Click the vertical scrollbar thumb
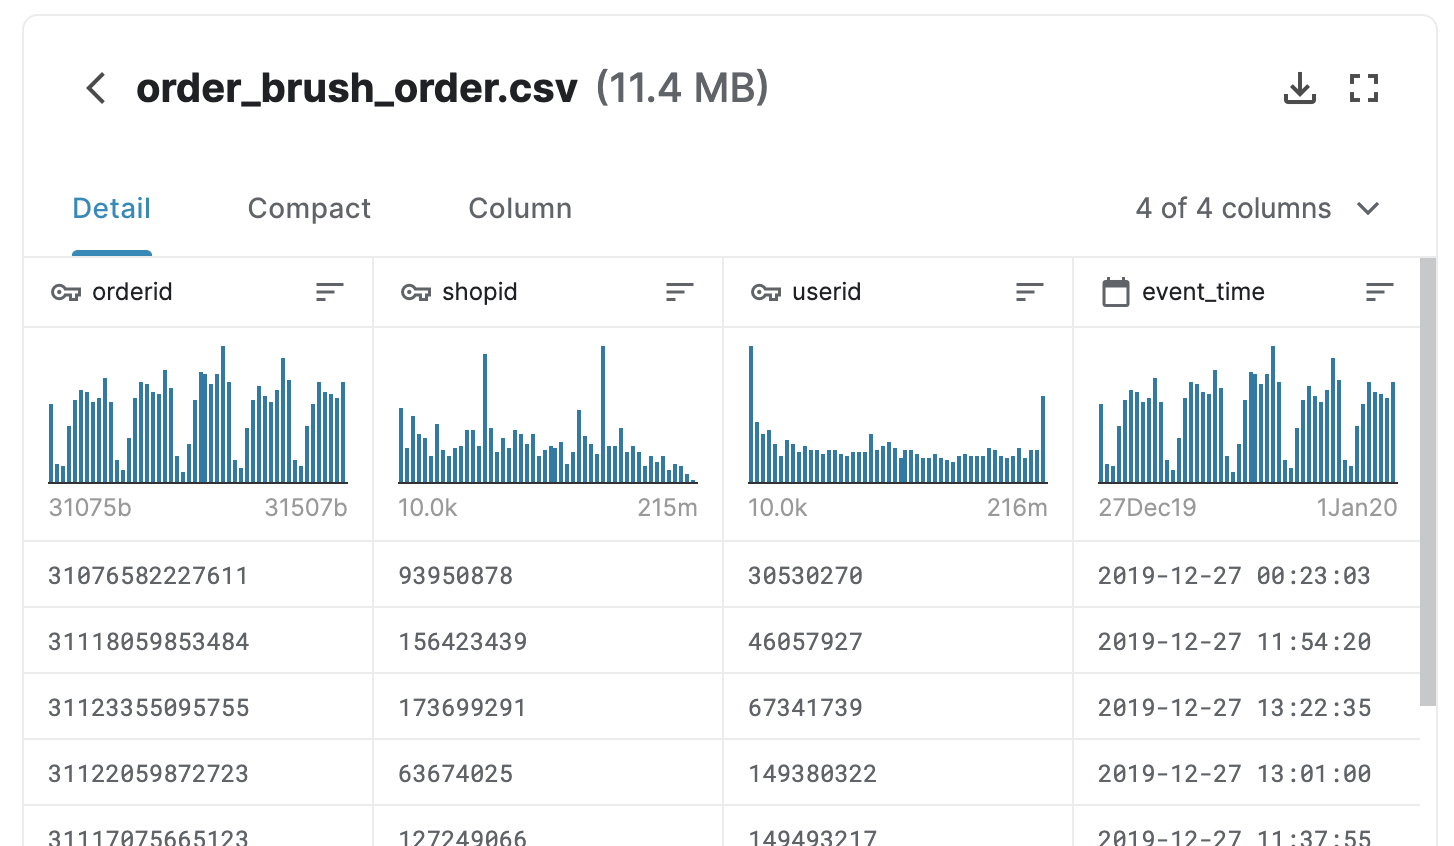Screen dimensions: 1454x846 pyautogui.click(x=1428, y=482)
